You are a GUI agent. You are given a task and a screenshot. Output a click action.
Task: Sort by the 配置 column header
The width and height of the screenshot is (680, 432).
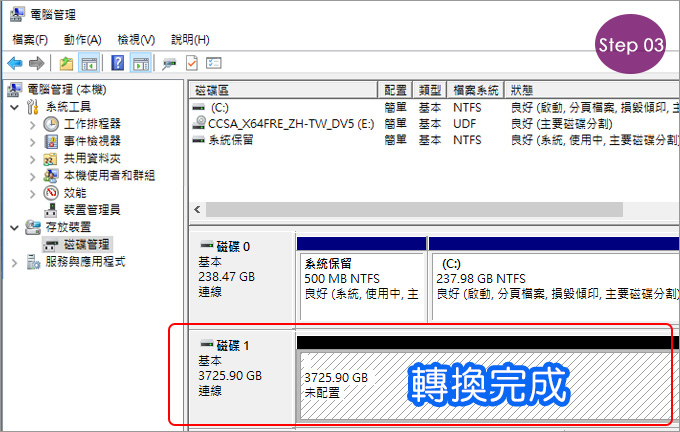click(395, 90)
